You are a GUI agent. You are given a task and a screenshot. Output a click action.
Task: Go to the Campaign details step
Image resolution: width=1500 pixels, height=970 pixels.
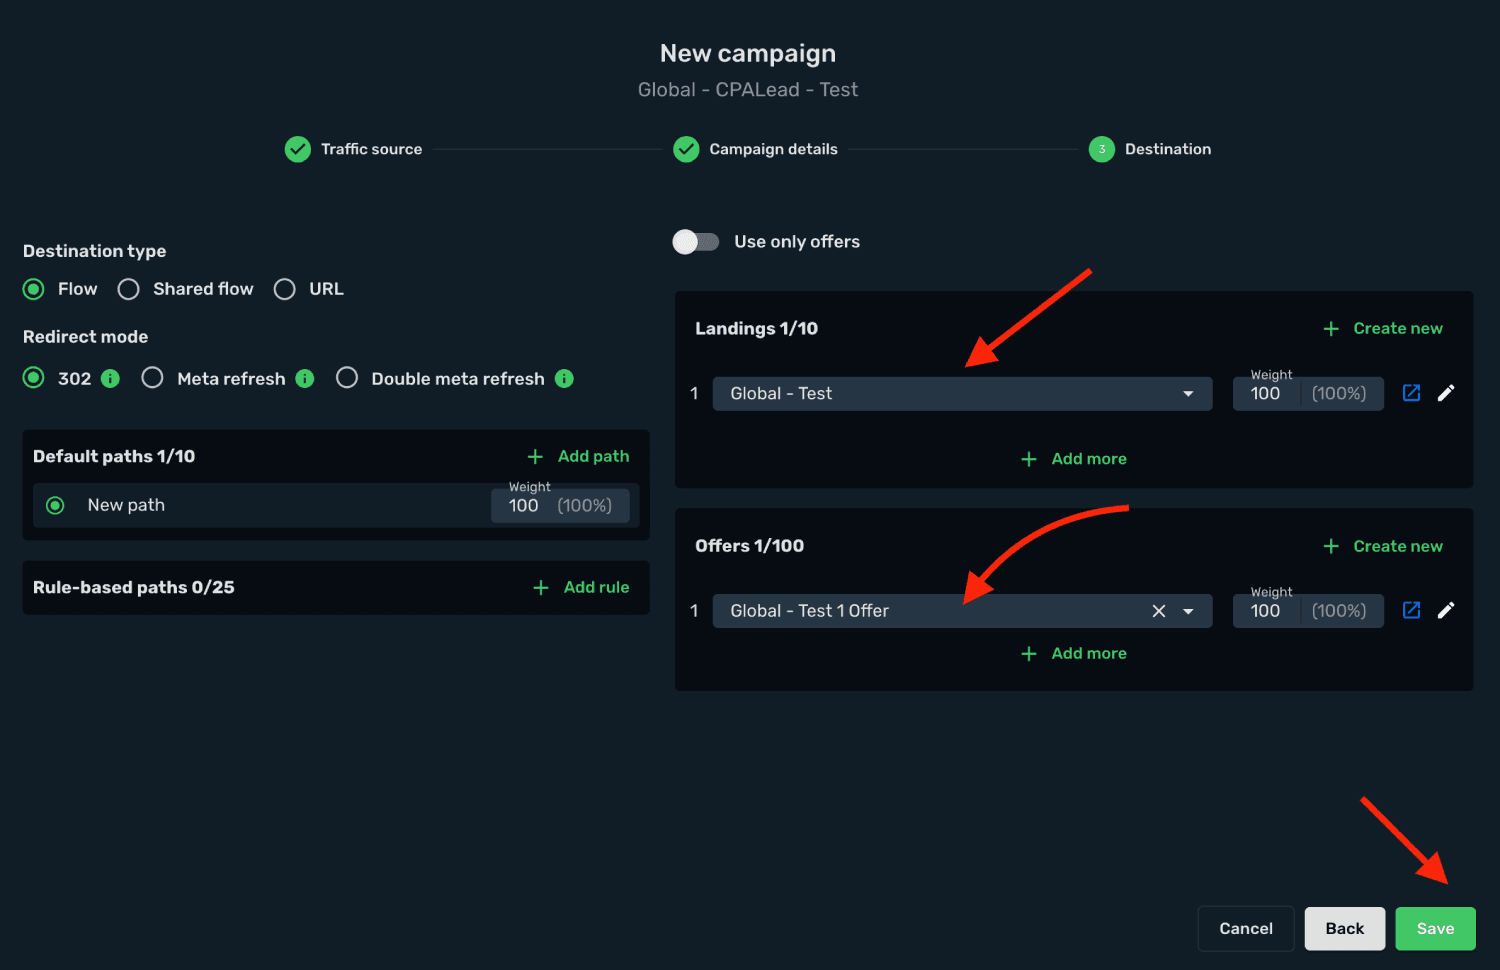(773, 149)
